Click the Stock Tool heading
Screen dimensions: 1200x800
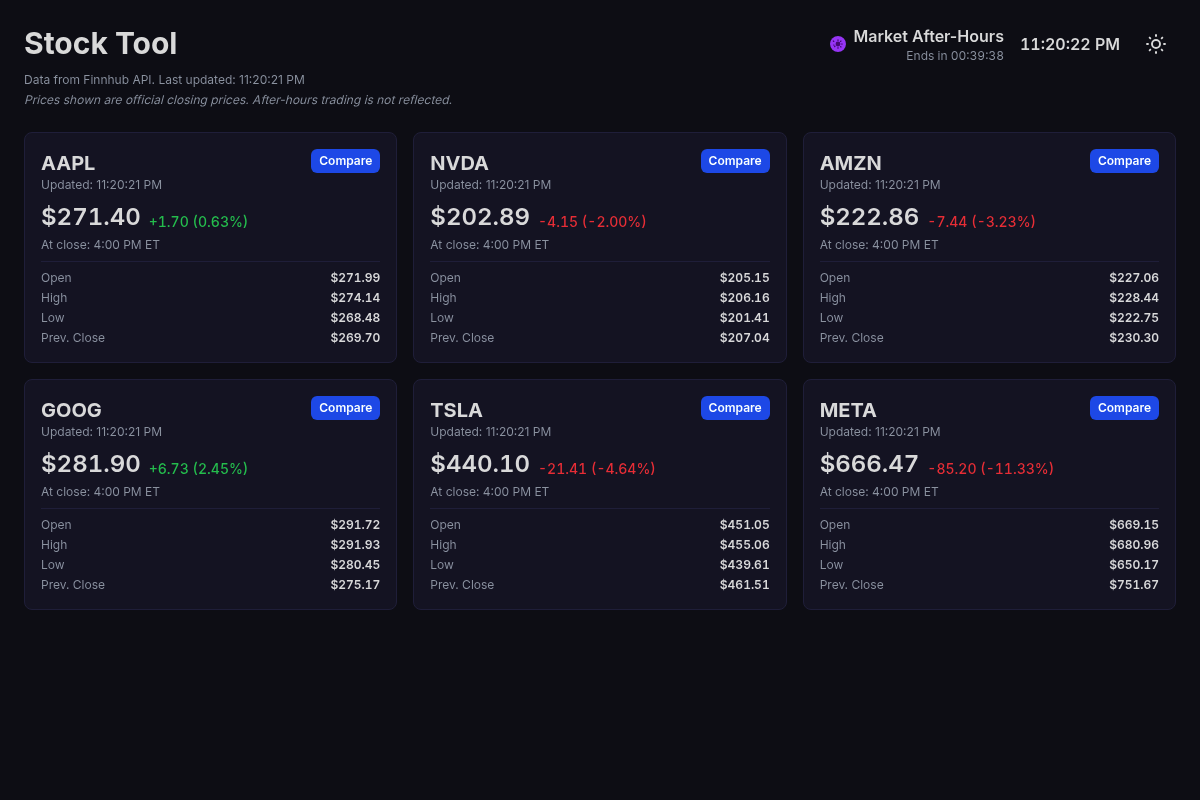click(x=100, y=44)
